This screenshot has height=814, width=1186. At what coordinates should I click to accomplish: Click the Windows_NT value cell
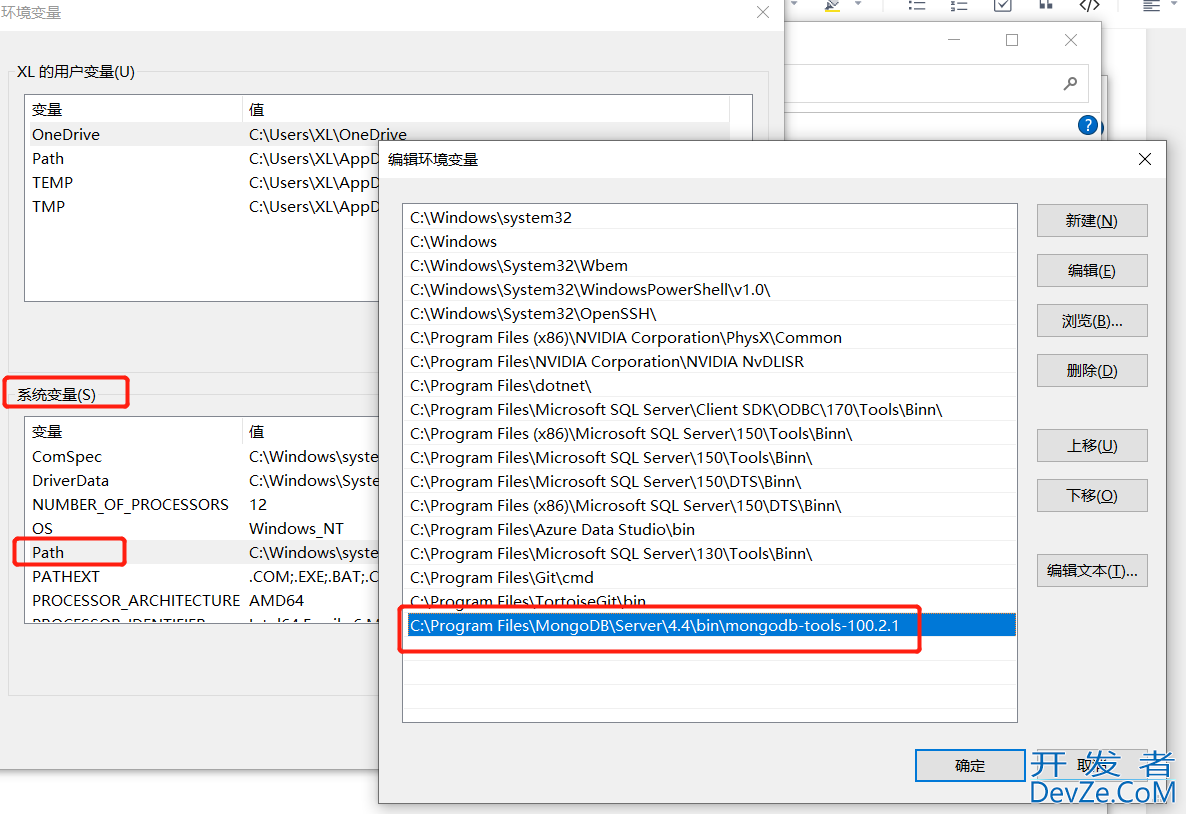tap(296, 529)
